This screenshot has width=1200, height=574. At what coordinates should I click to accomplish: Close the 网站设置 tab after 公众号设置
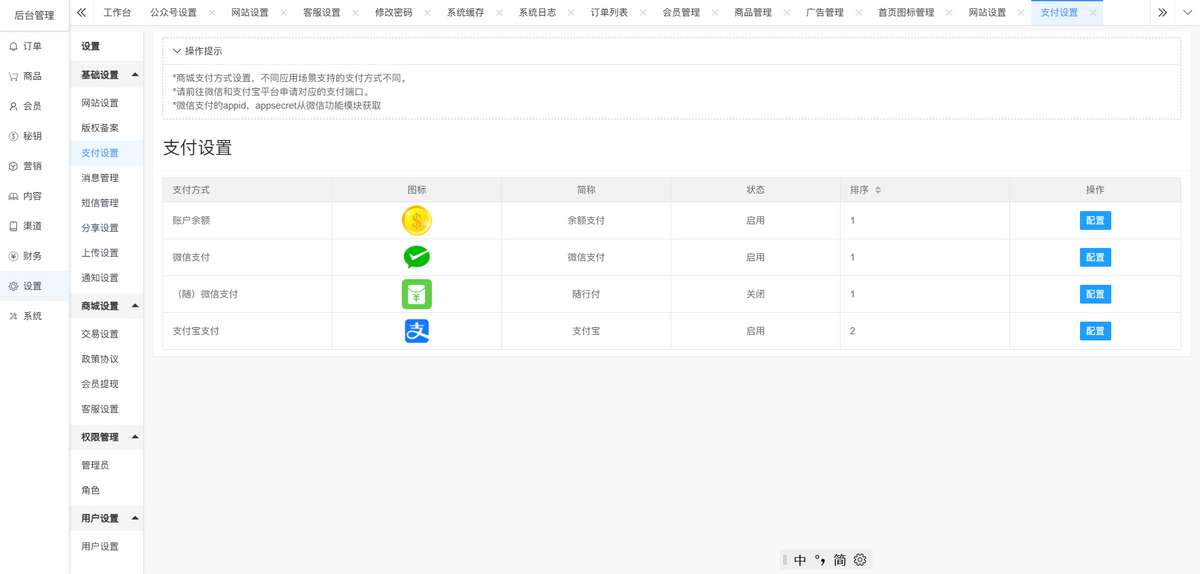284,13
